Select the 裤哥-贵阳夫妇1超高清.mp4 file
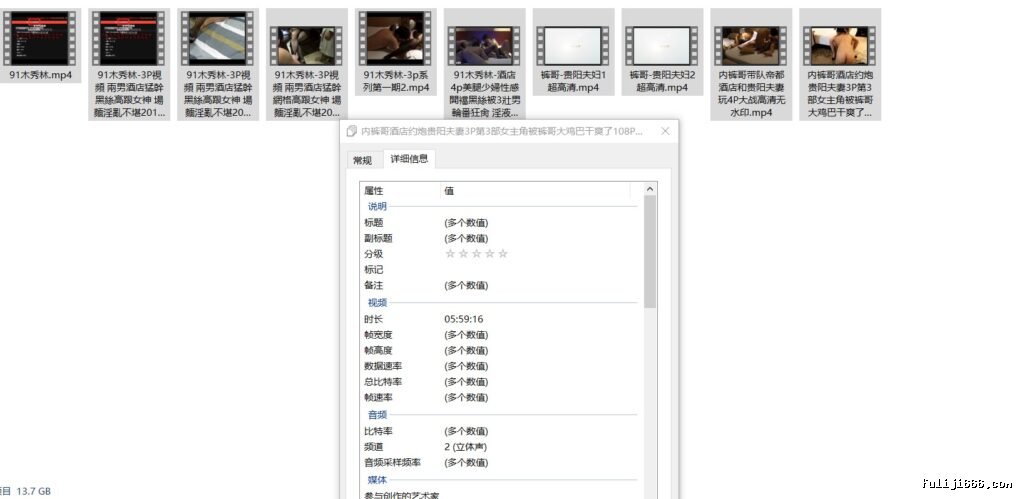 [573, 52]
